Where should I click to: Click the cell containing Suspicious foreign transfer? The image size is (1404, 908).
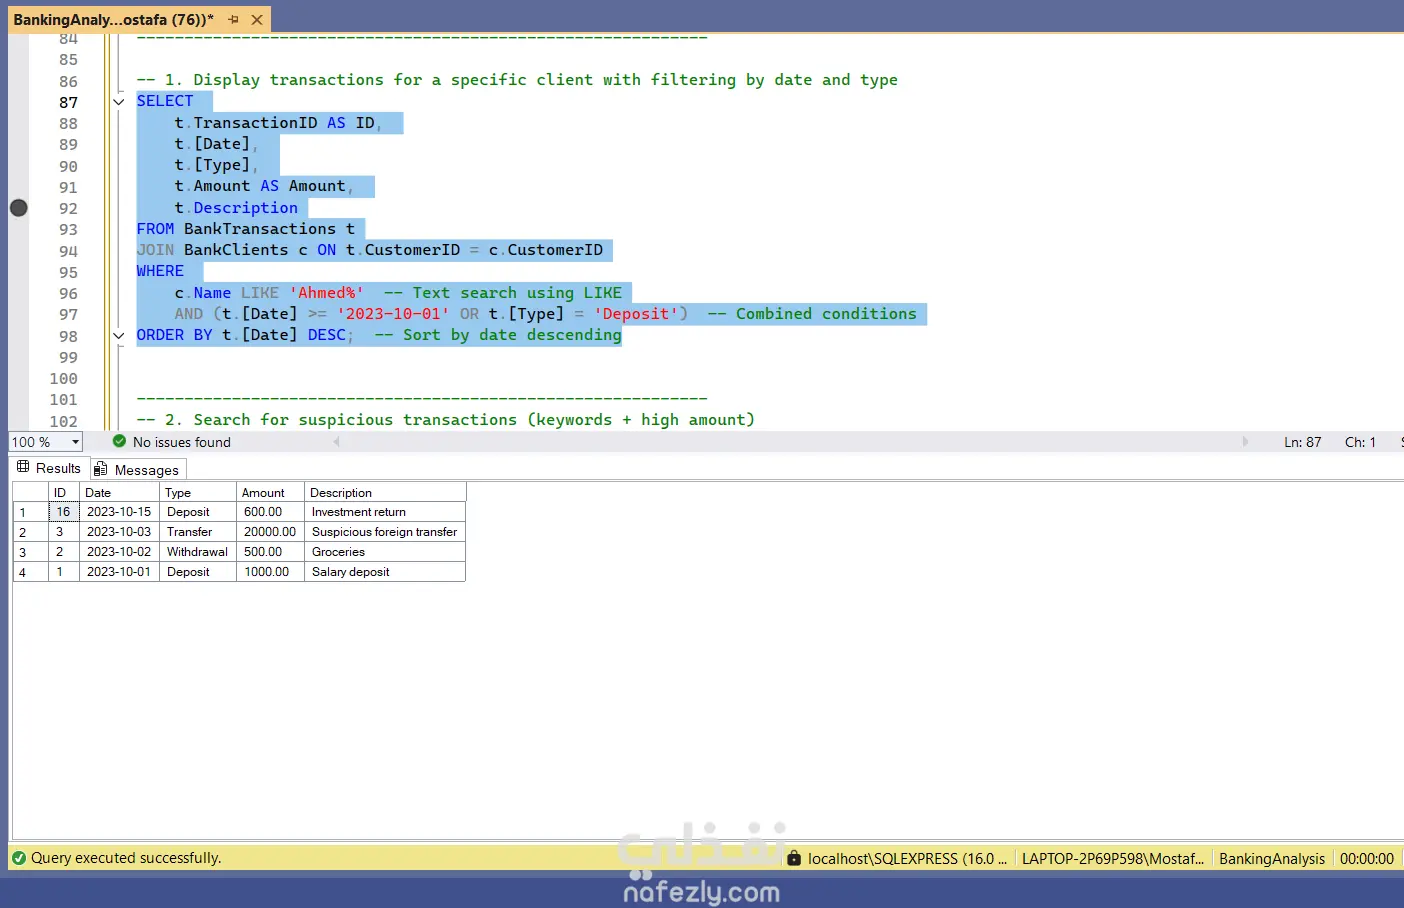click(x=384, y=532)
